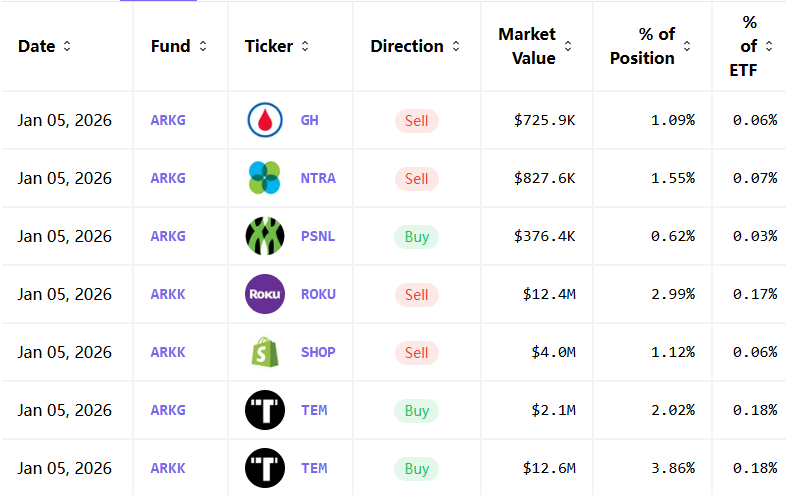
Task: Open the NTRA ticker link
Action: click(x=318, y=179)
